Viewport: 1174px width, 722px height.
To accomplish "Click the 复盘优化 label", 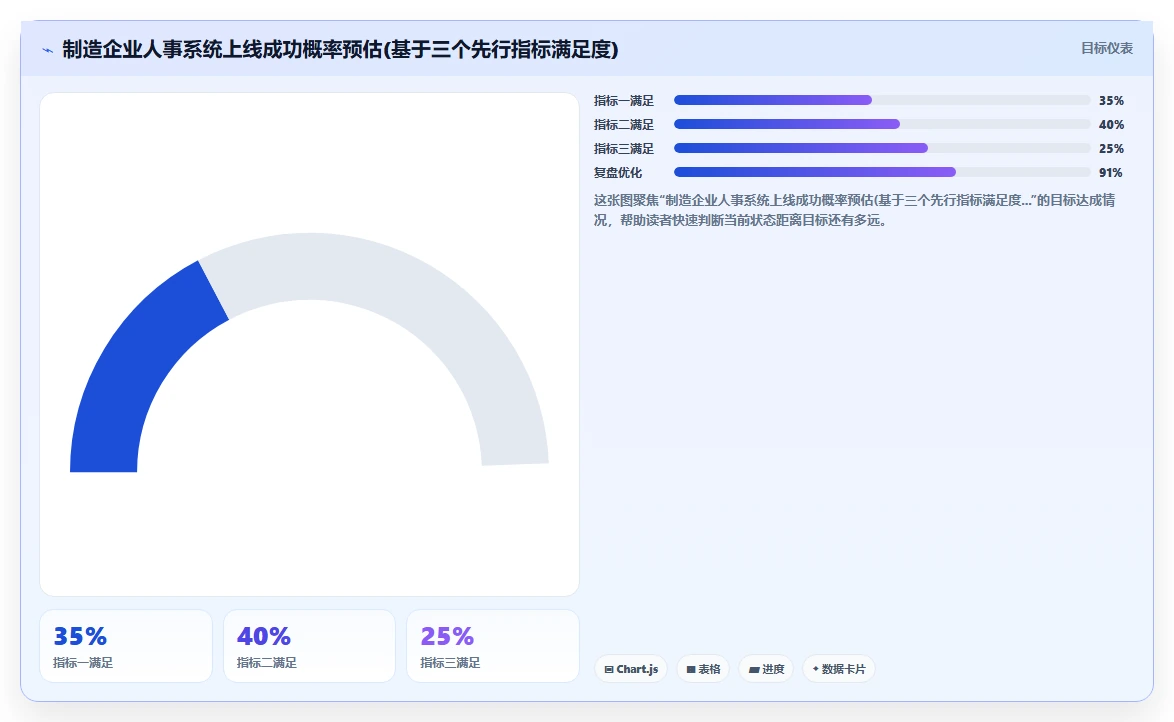I will (618, 172).
